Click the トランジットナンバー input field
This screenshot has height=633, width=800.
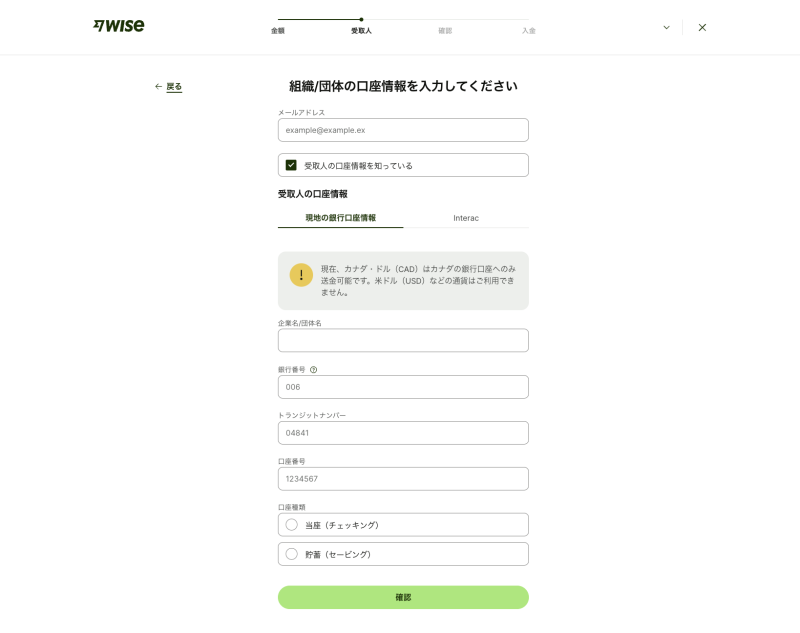403,433
